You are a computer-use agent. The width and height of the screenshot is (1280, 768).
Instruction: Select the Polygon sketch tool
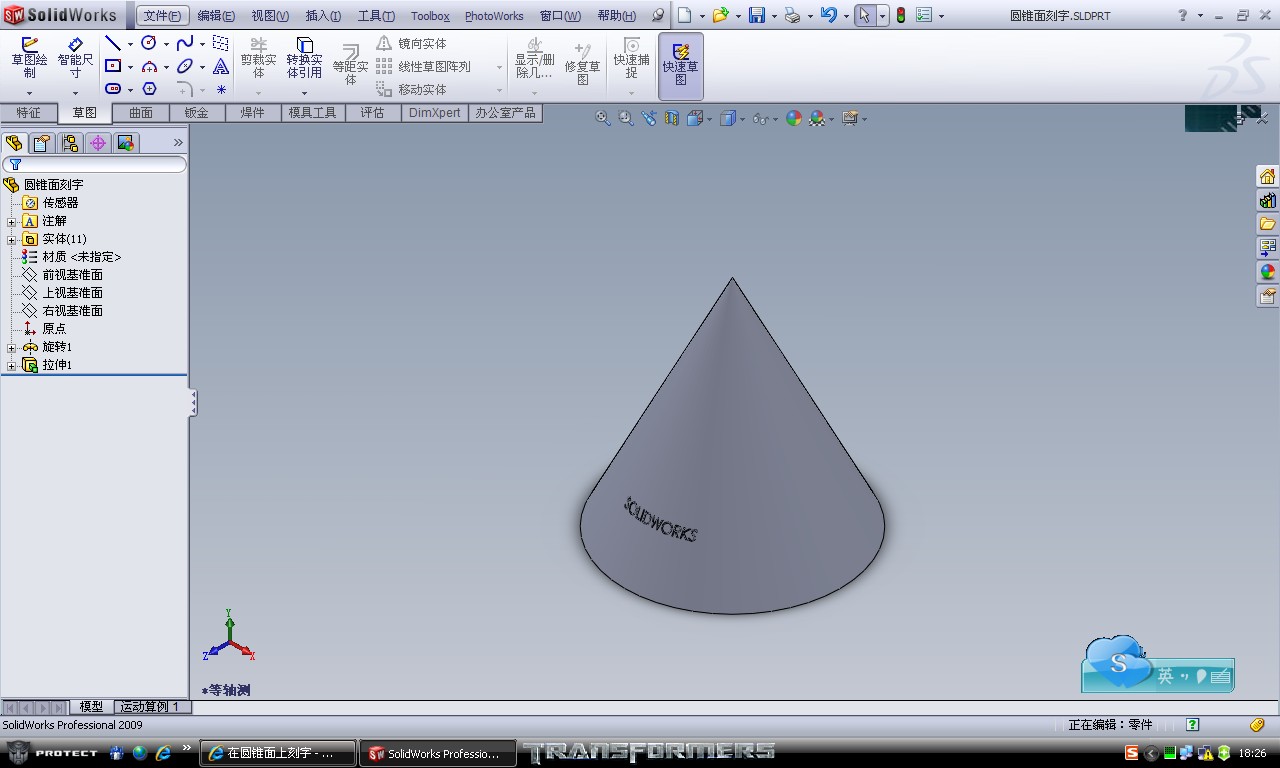point(149,89)
